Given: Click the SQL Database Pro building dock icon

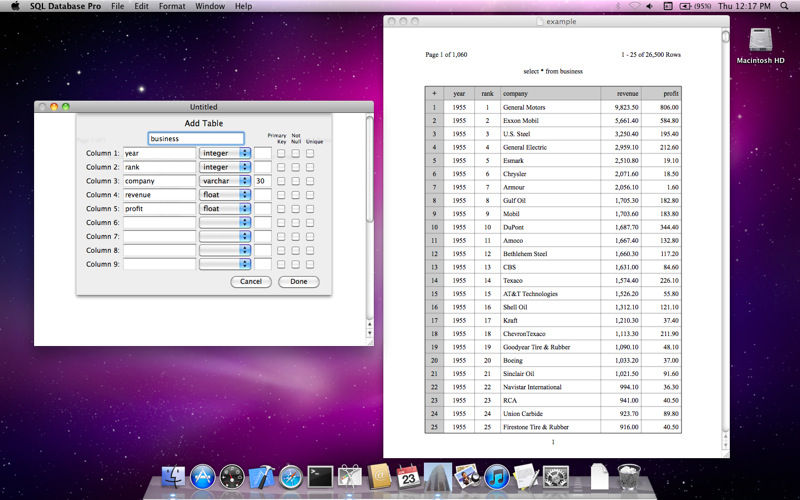Looking at the screenshot, I should pyautogui.click(x=438, y=476).
